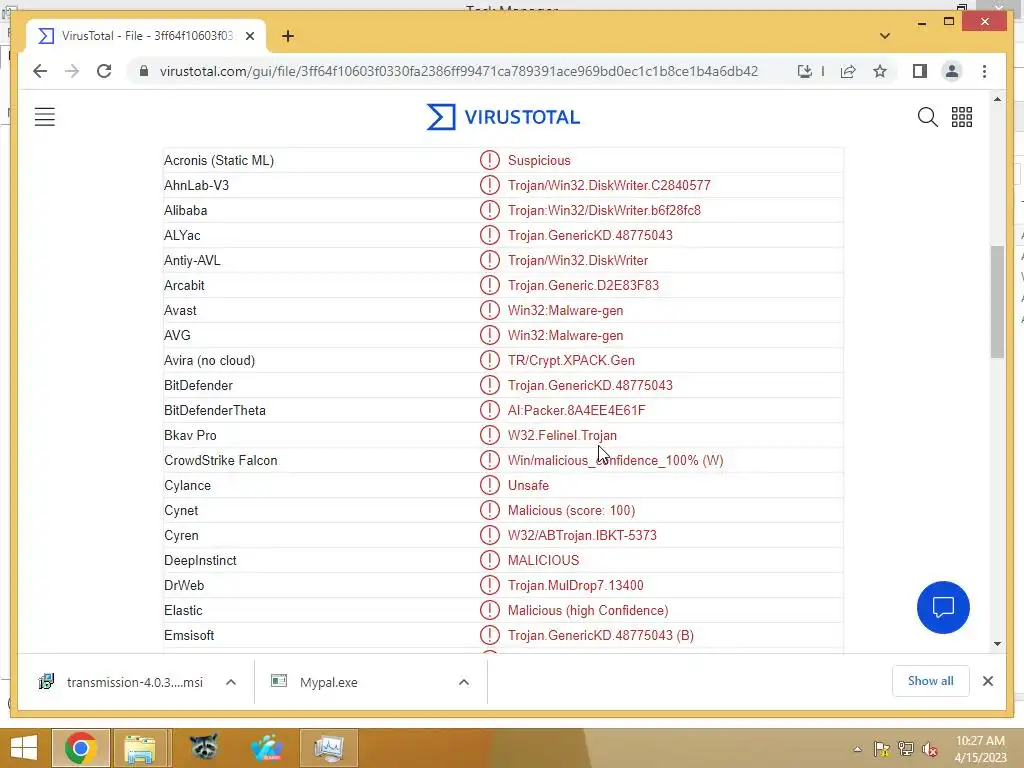
Task: Open Task Manager from the taskbar
Action: point(328,748)
